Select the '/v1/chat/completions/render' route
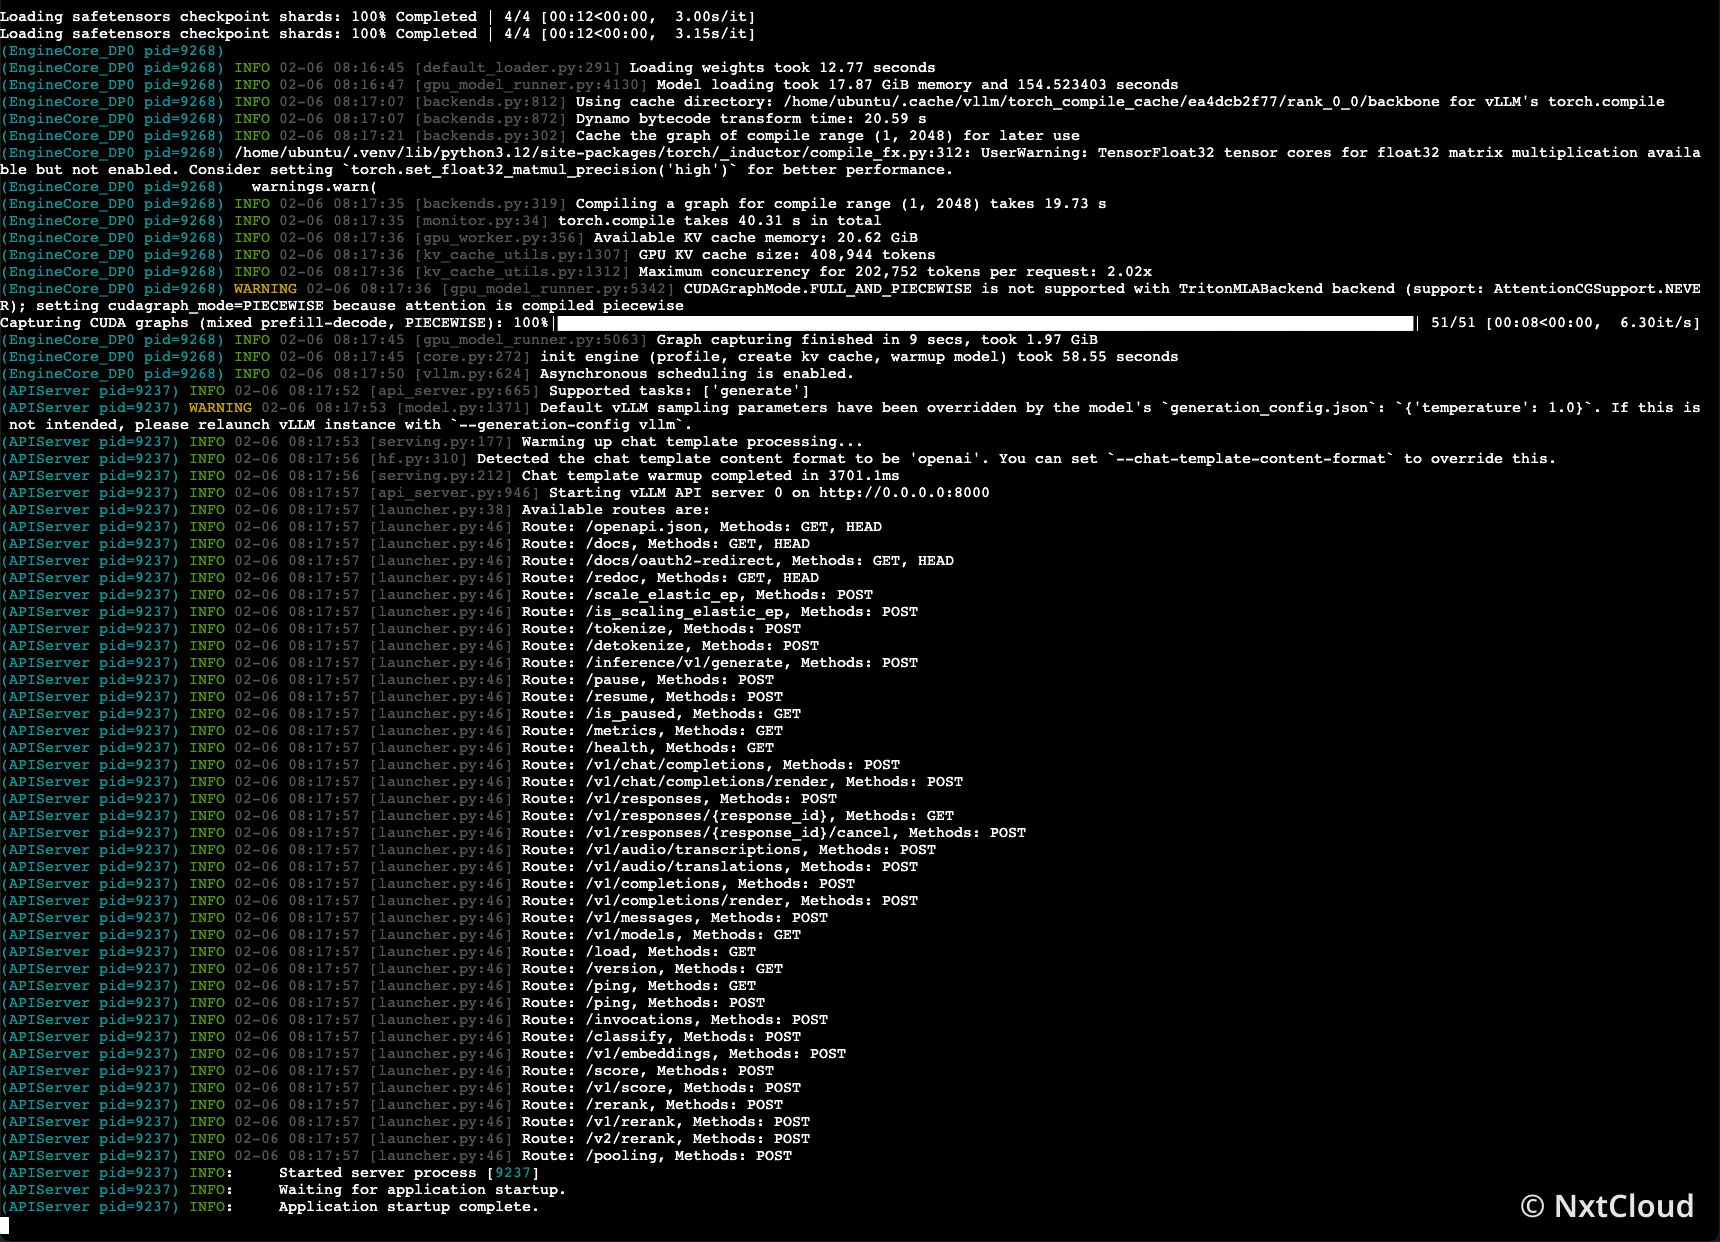Screen dimensions: 1720x1242 tap(706, 782)
